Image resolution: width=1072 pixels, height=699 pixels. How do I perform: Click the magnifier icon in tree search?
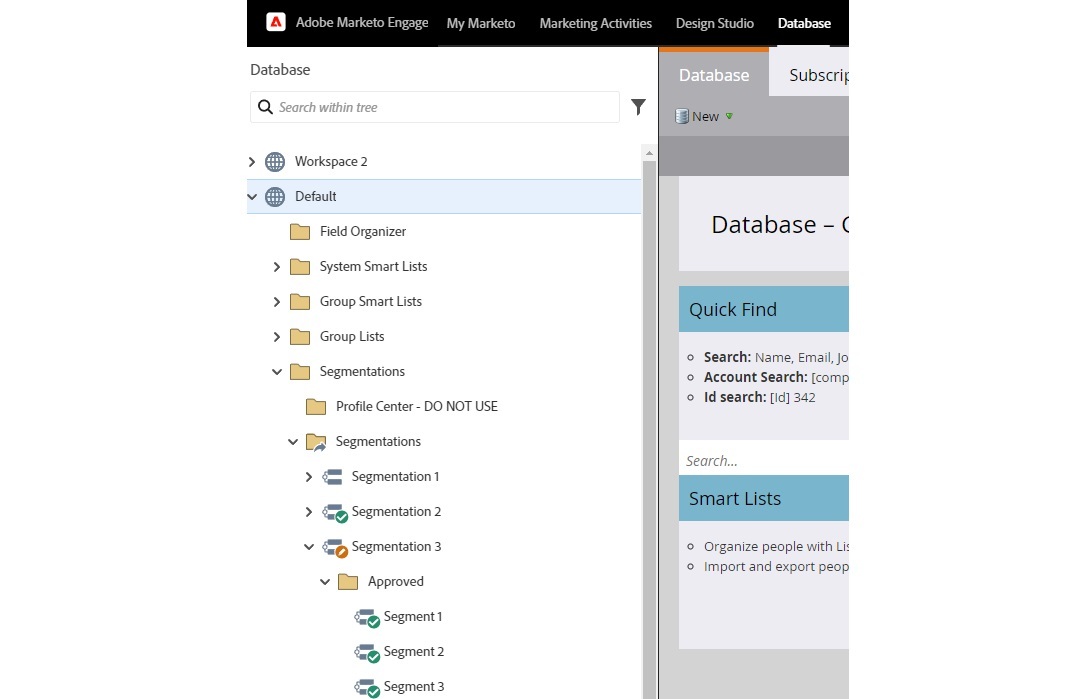pyautogui.click(x=265, y=107)
